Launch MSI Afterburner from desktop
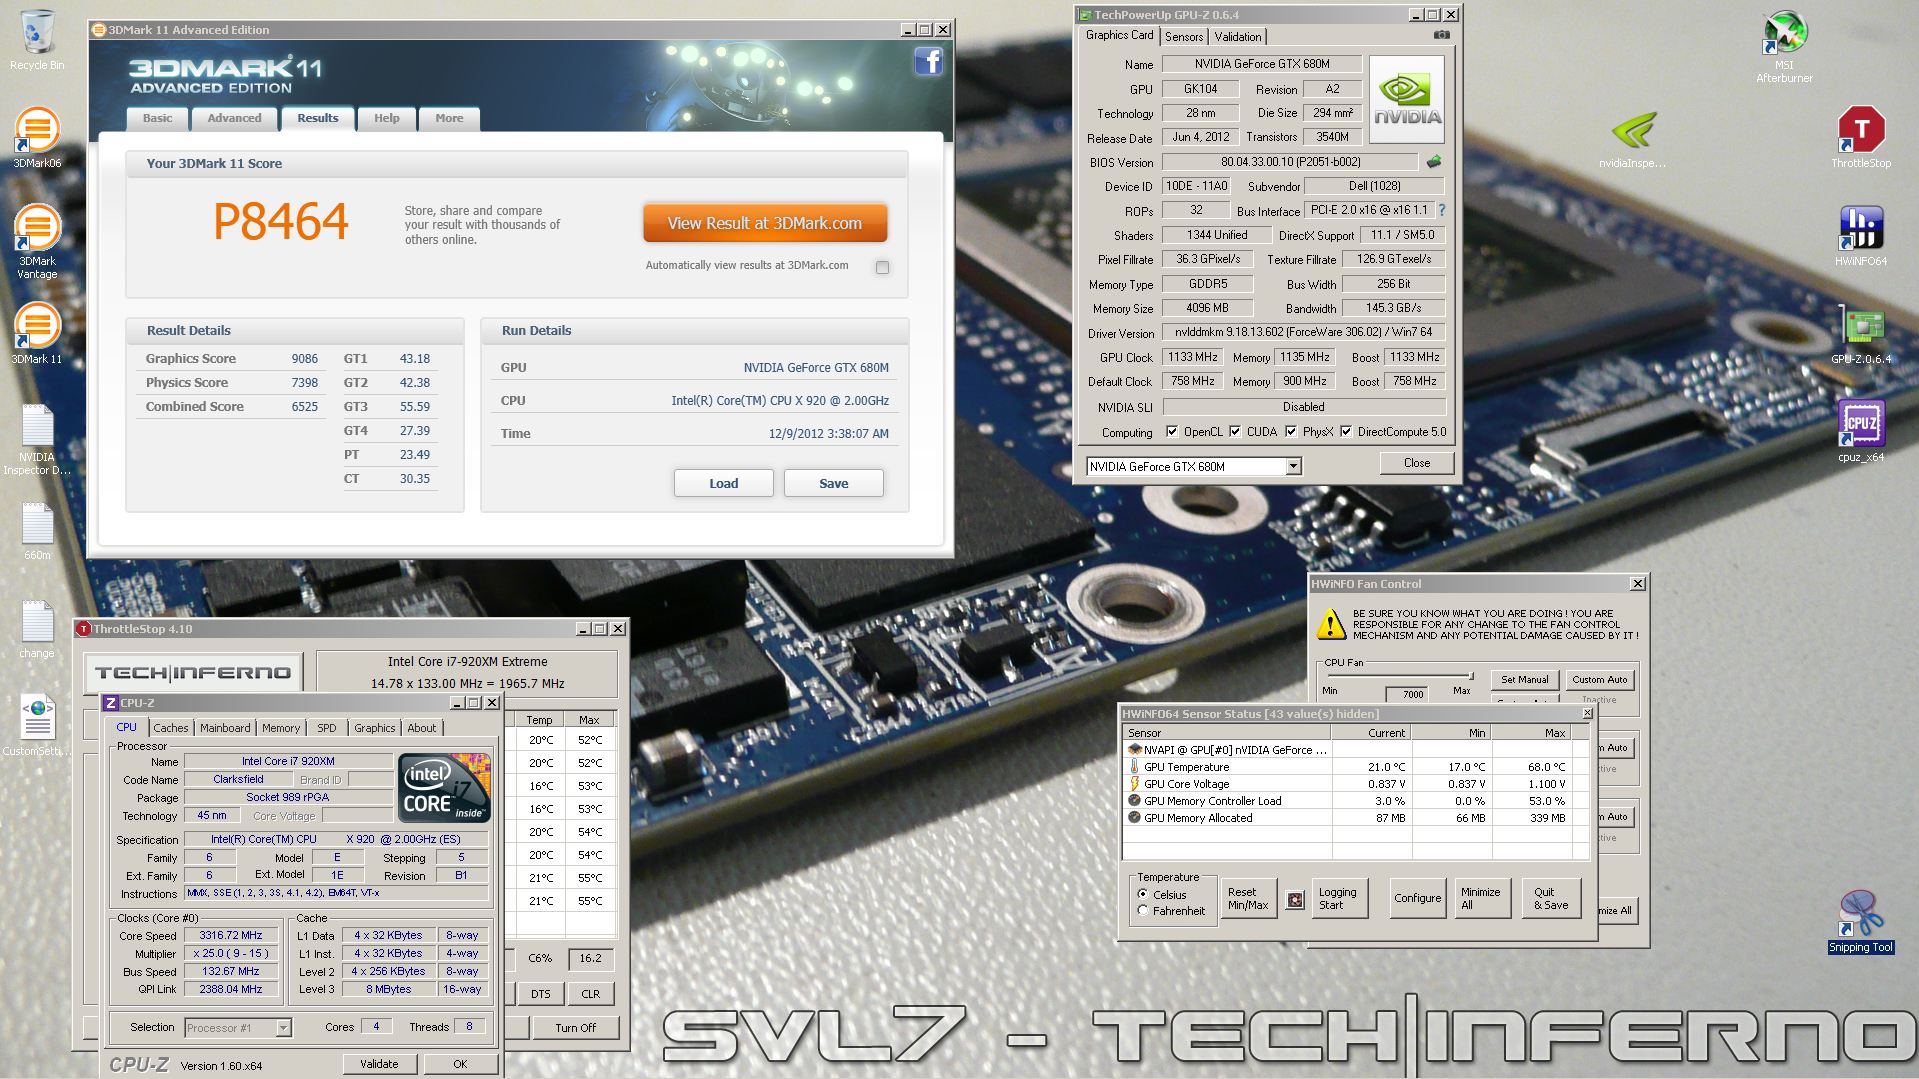Screen dimensions: 1919x1079 (1784, 46)
